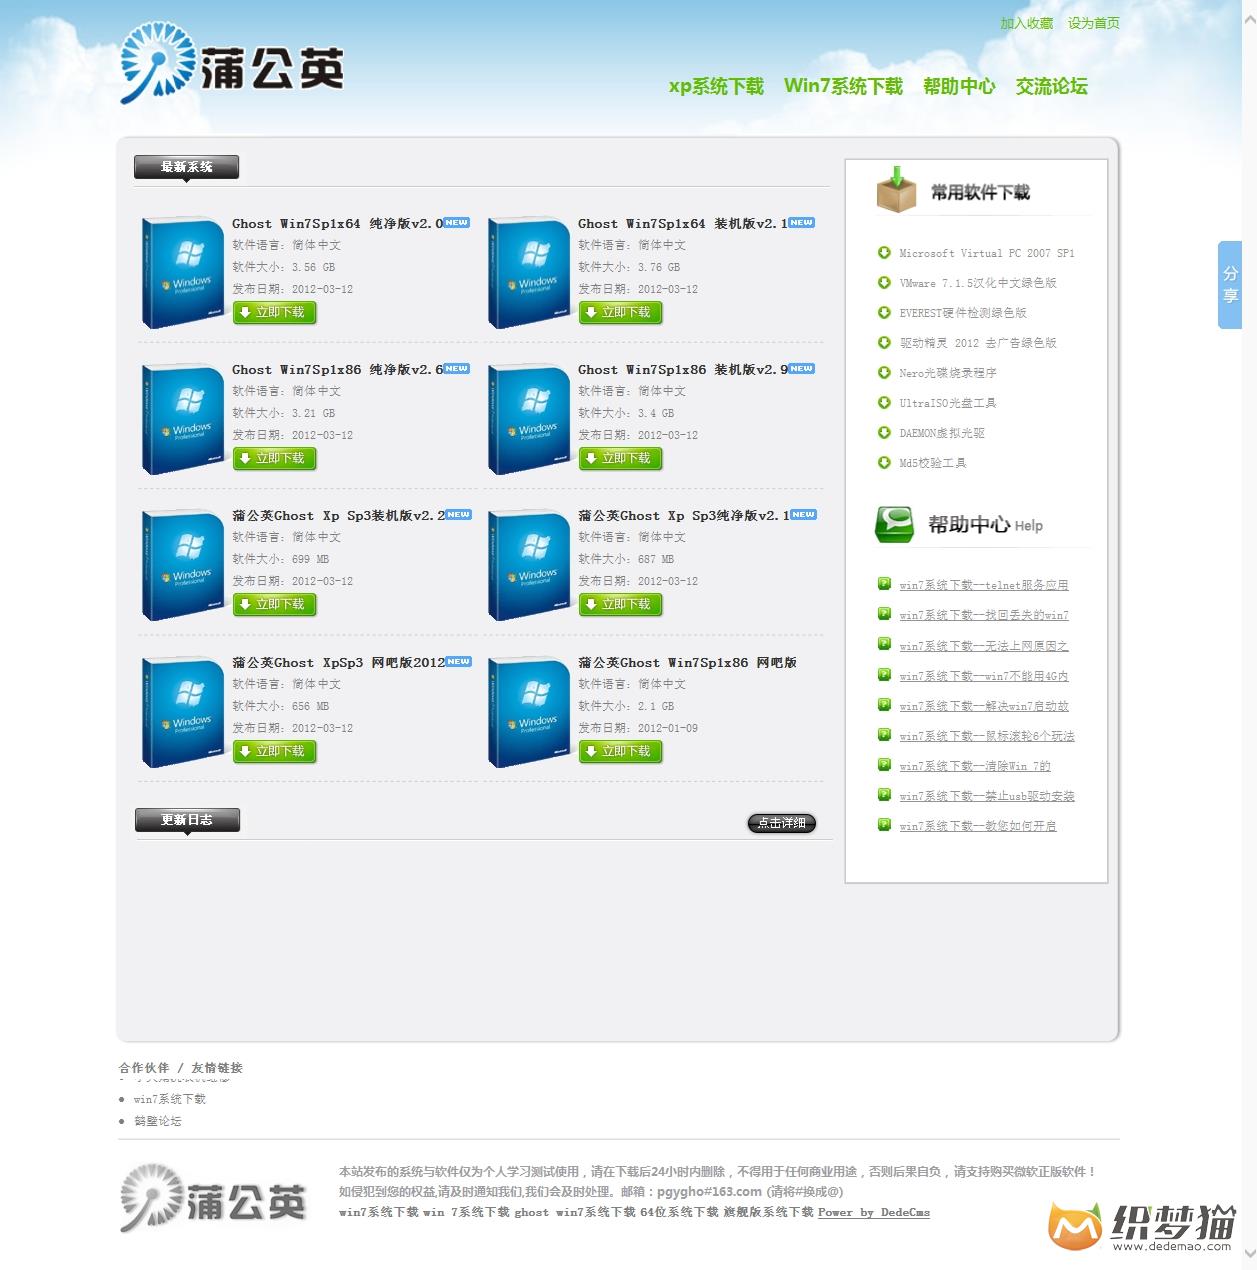
Task: Click Power by DedeCms footer link
Action: tap(874, 1212)
